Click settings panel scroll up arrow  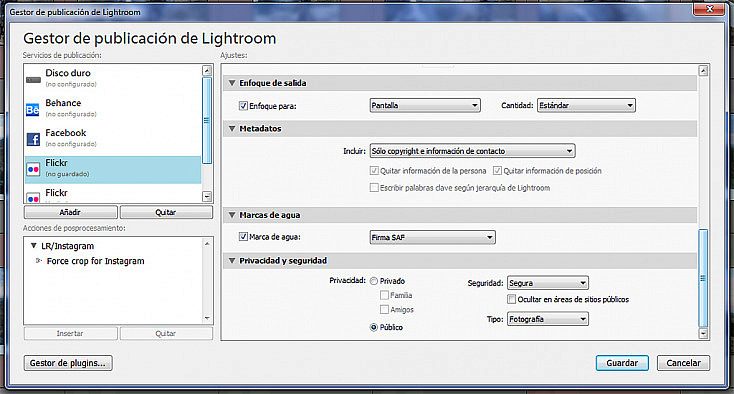pyautogui.click(x=703, y=71)
